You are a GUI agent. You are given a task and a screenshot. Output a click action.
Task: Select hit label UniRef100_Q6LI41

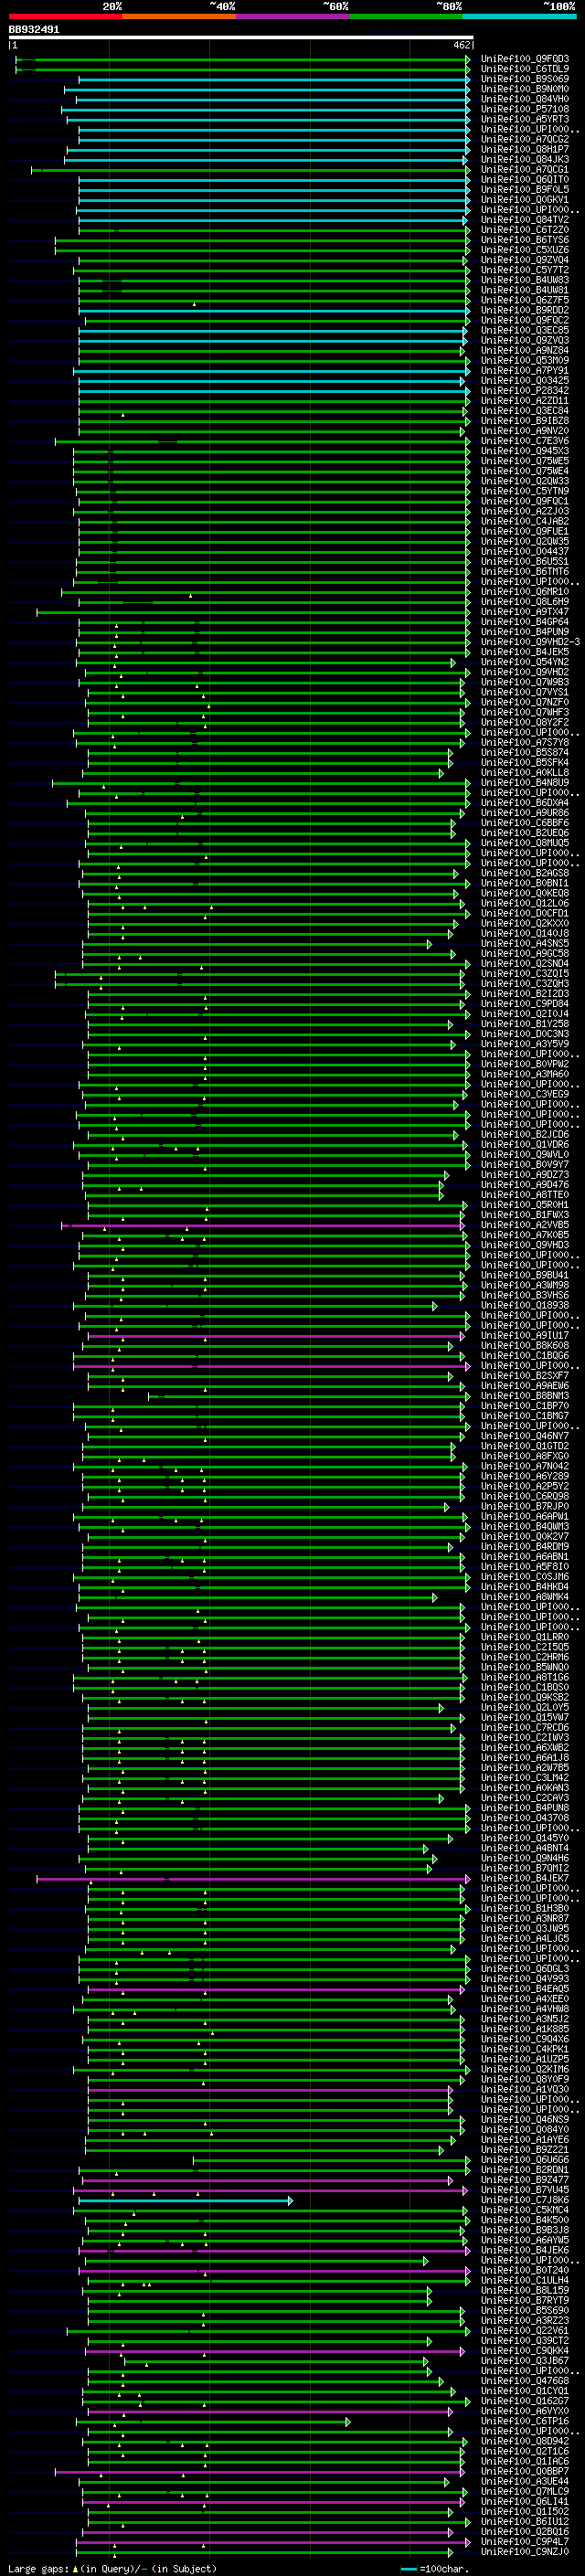[x=525, y=2502]
